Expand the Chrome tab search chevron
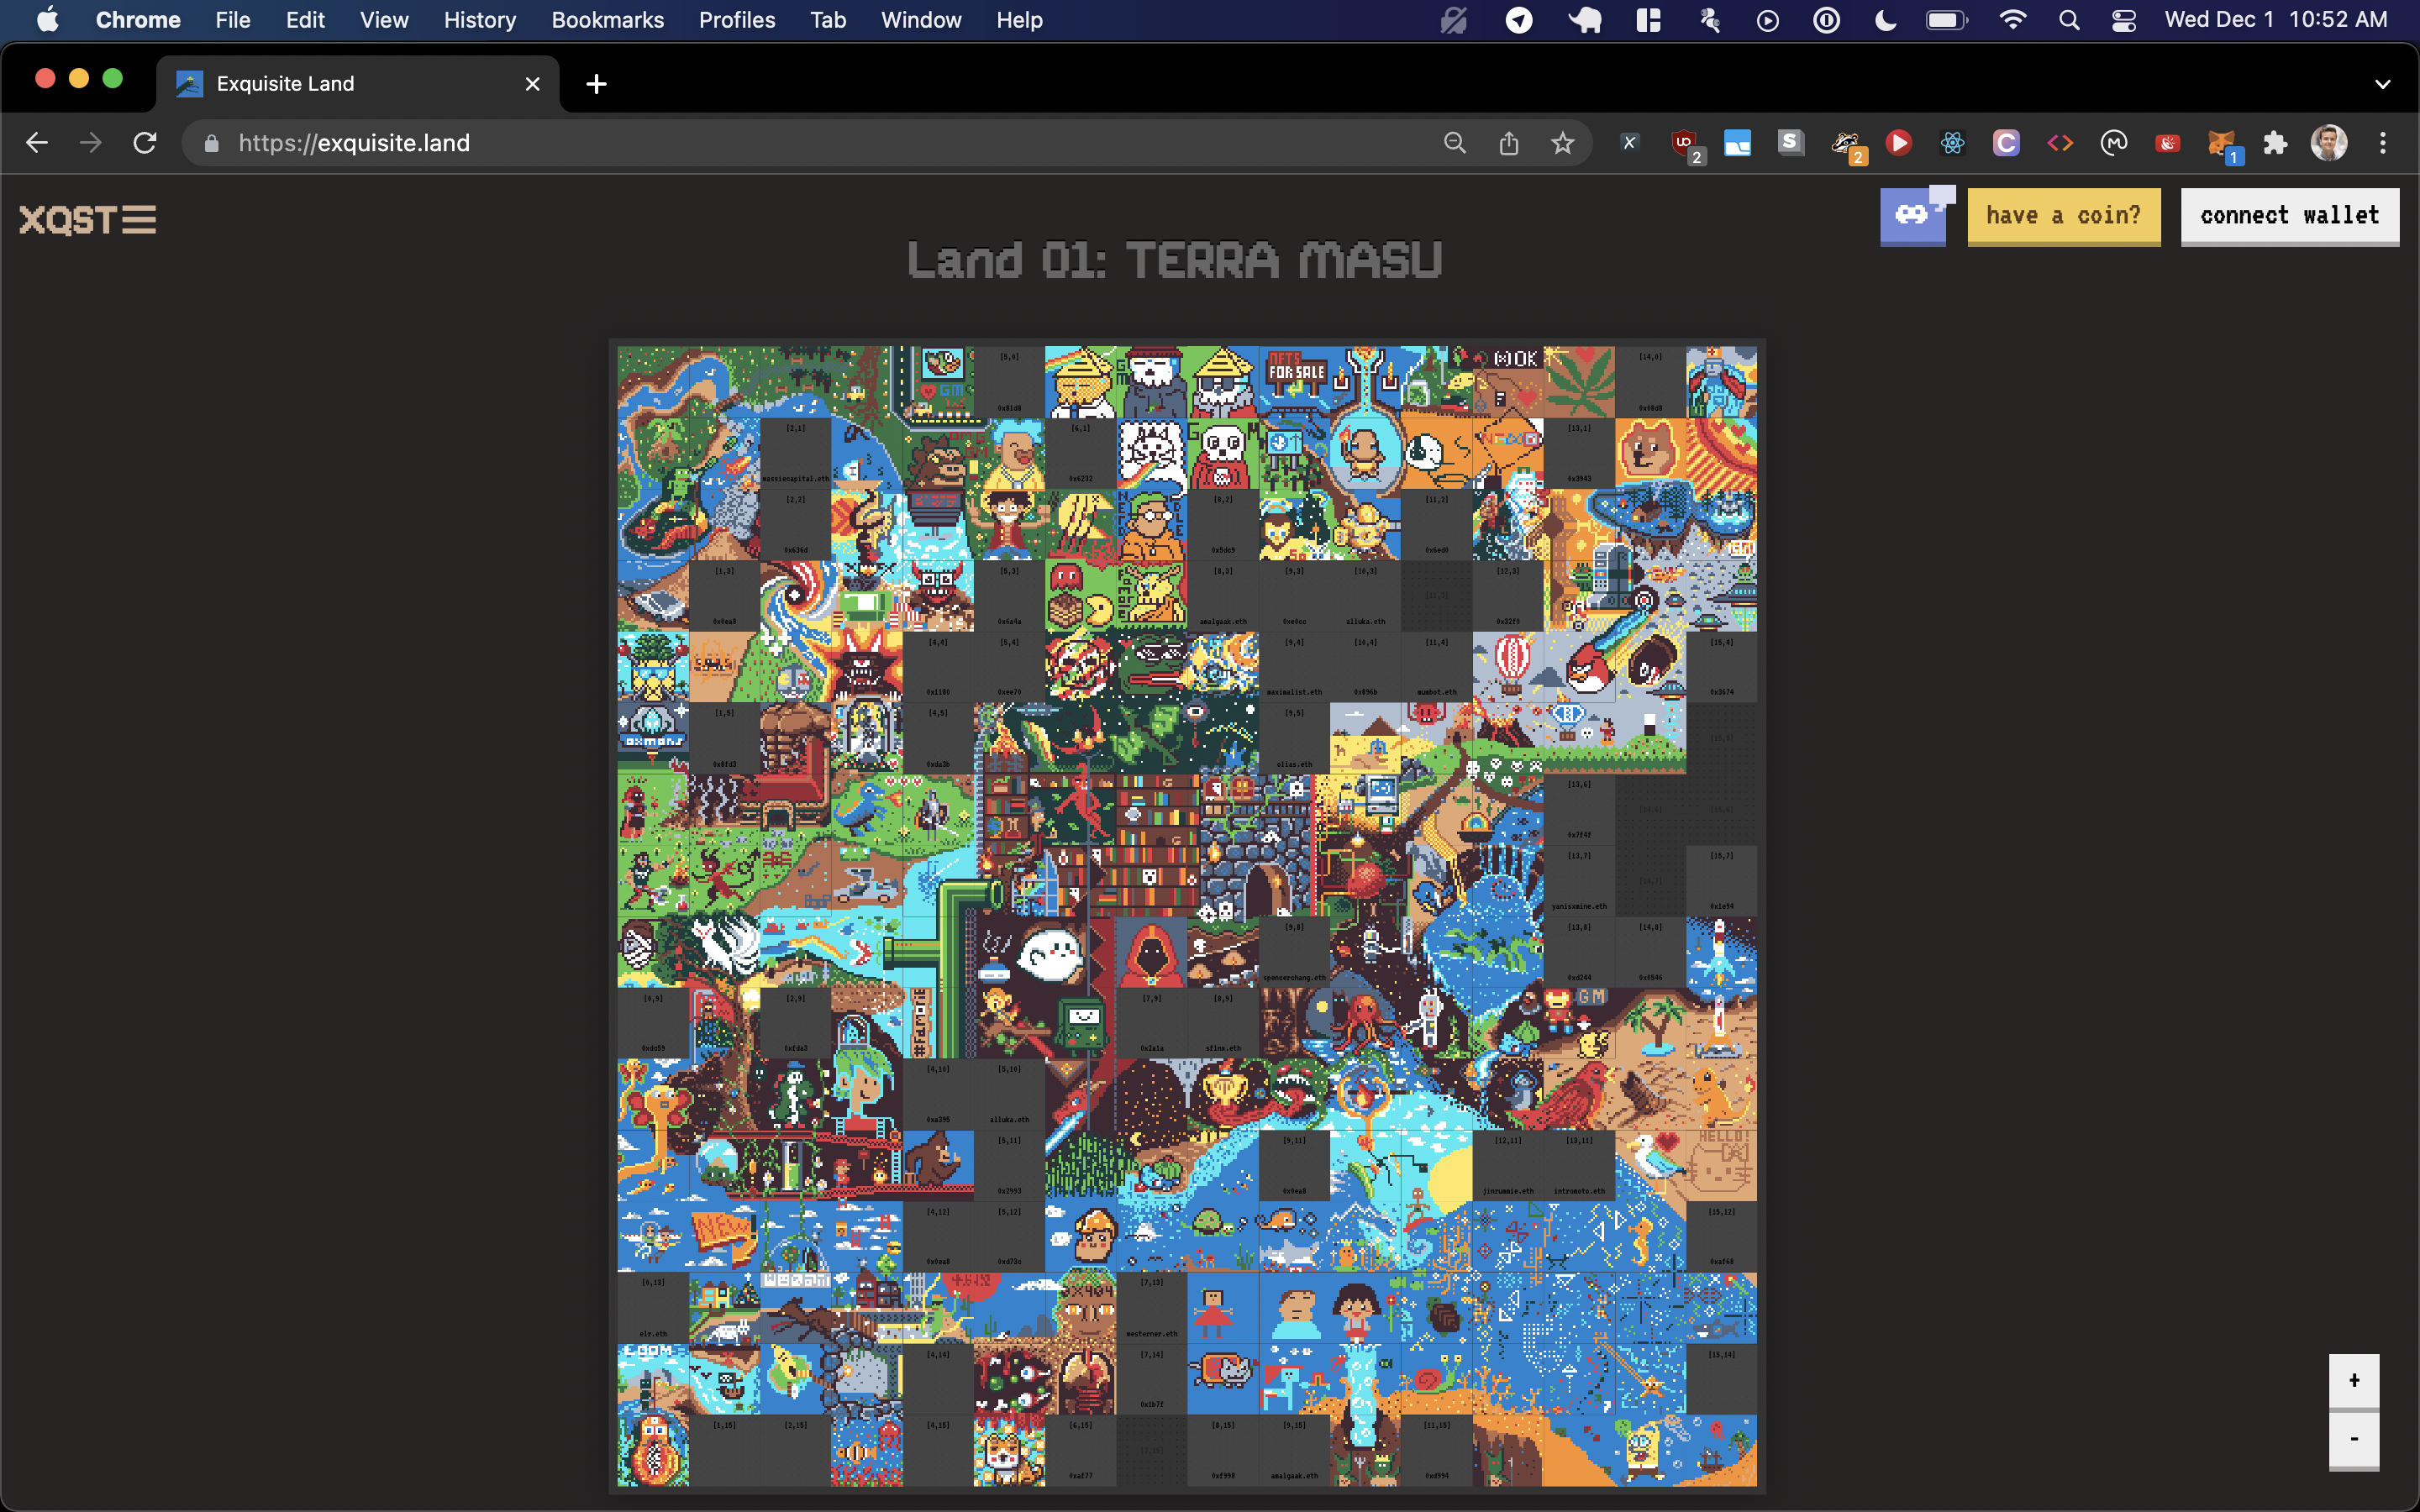 pyautogui.click(x=2382, y=84)
